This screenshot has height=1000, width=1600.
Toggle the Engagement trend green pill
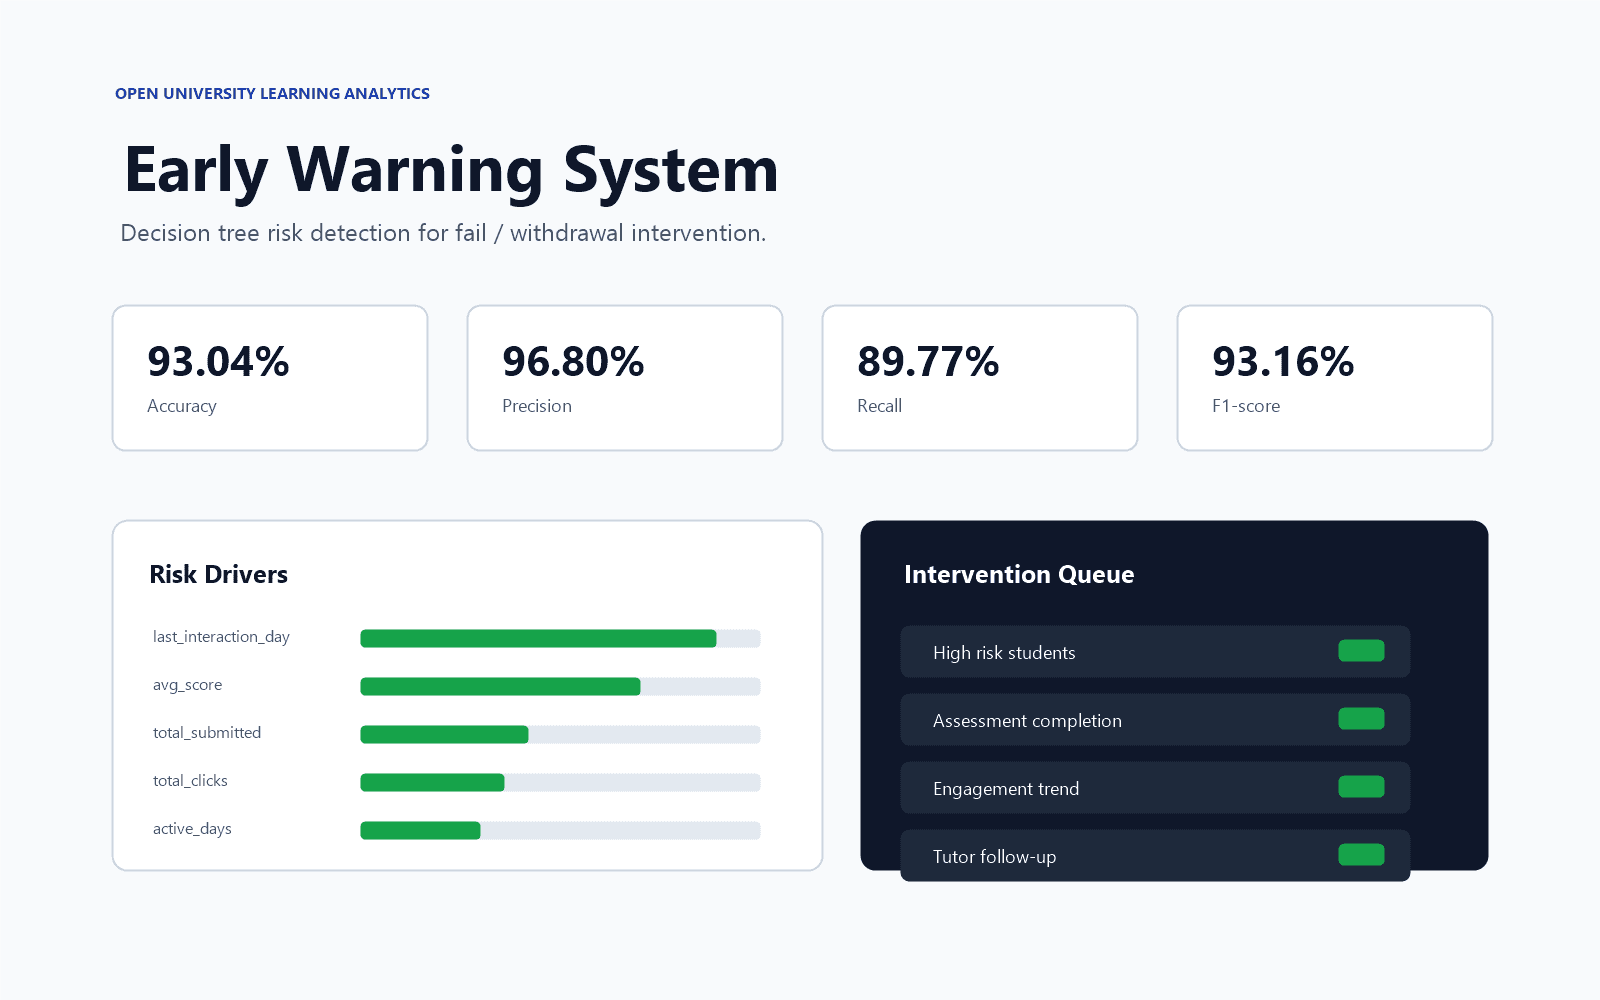1361,787
